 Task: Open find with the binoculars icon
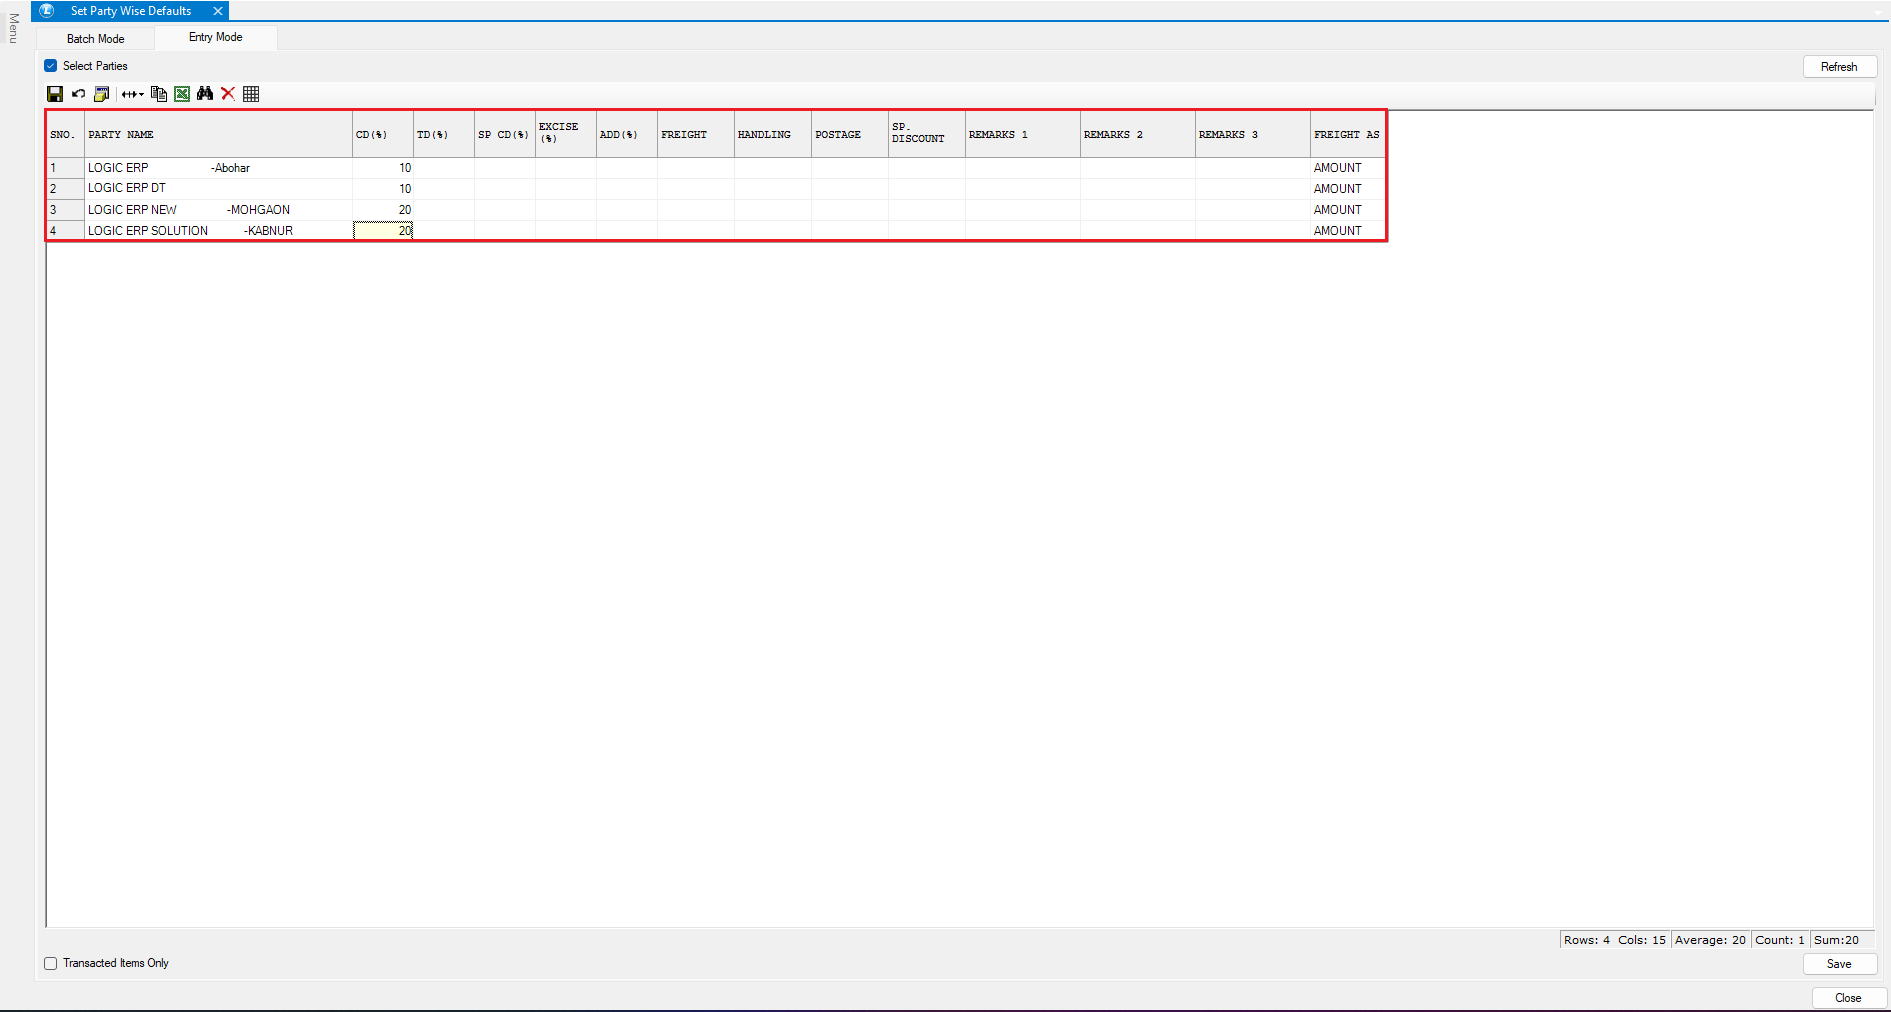pos(205,94)
